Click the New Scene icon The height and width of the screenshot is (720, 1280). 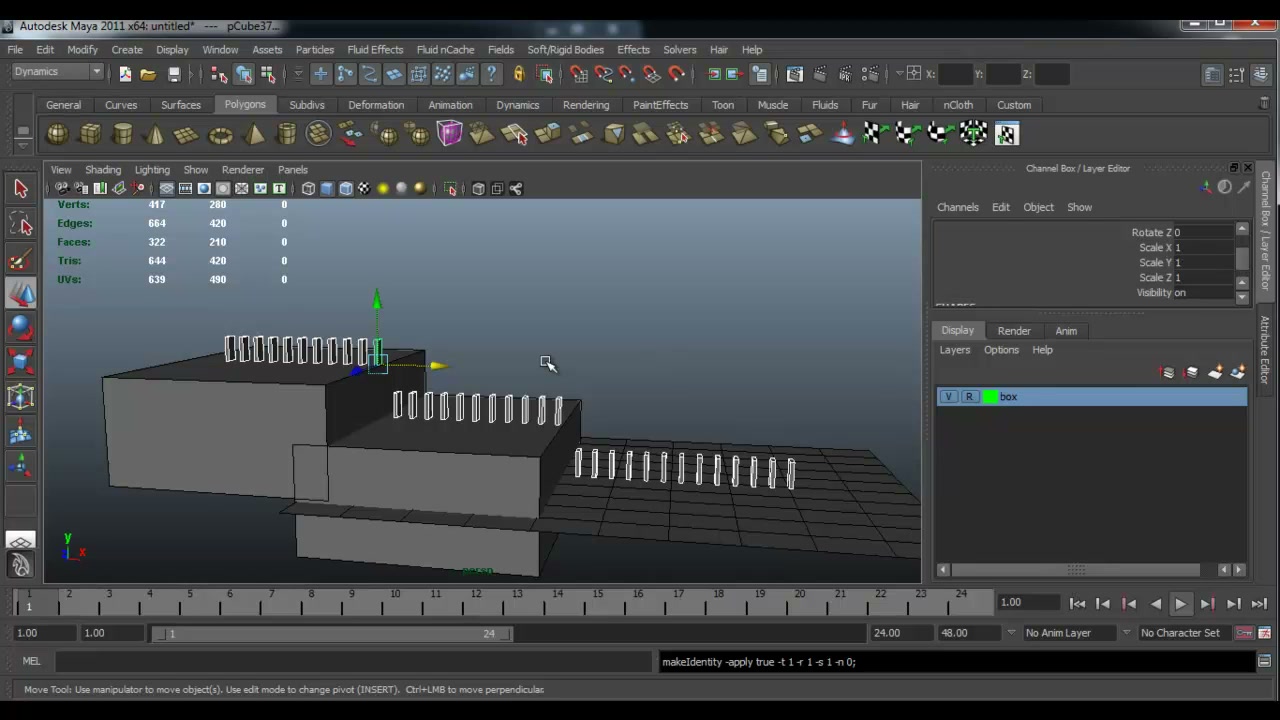(x=125, y=74)
